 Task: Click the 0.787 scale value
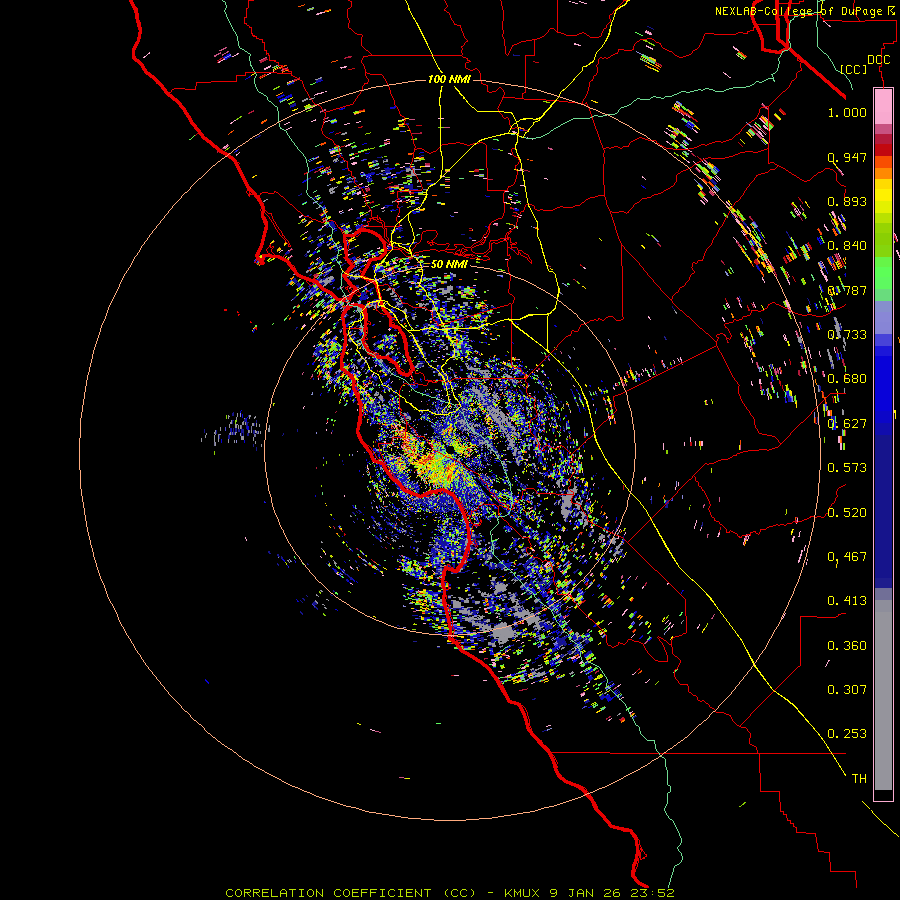pyautogui.click(x=847, y=290)
